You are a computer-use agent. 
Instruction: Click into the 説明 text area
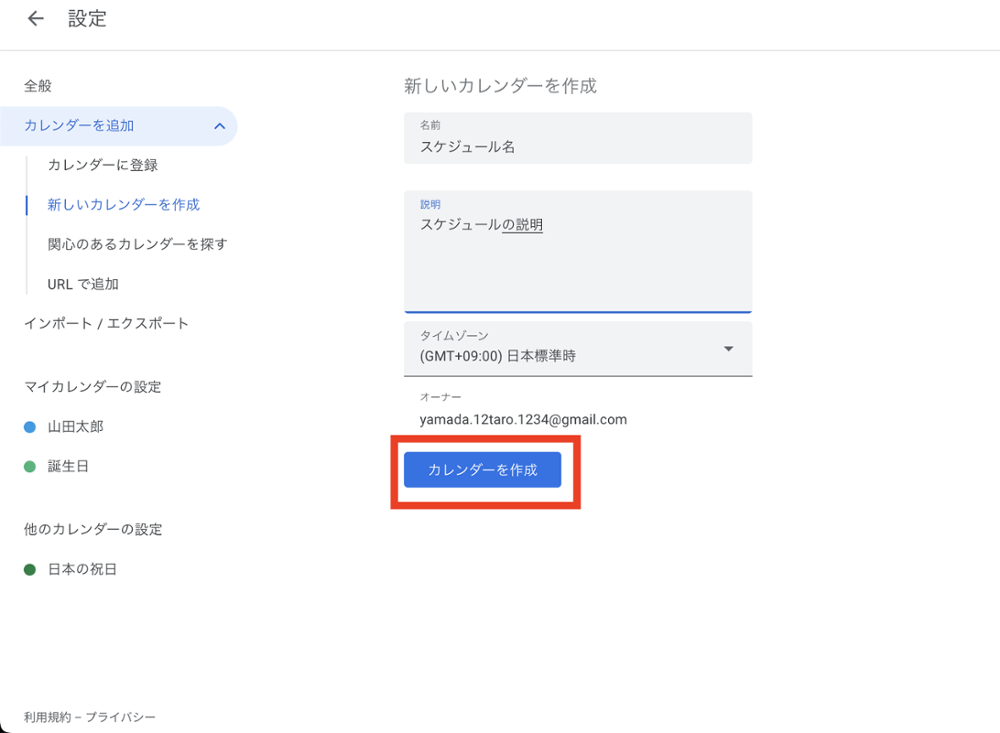point(577,260)
